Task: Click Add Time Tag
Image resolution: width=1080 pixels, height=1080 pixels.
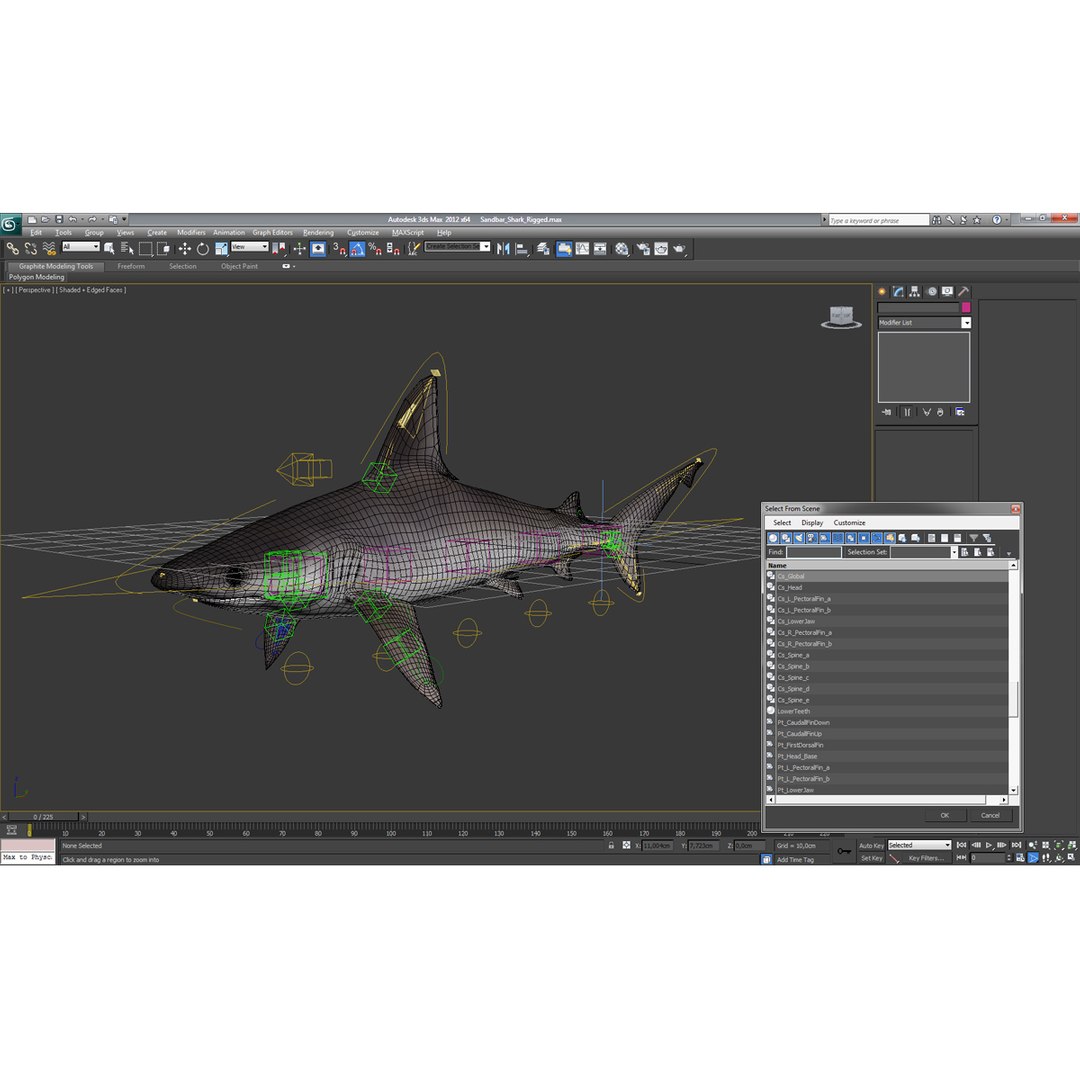Action: 795,860
